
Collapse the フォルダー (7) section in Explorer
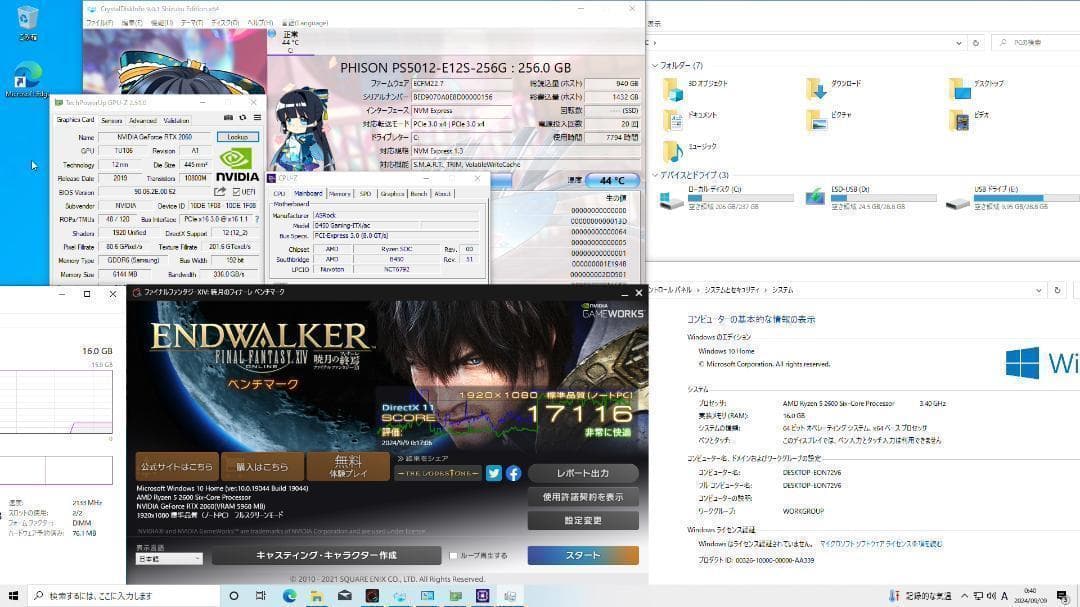[654, 66]
